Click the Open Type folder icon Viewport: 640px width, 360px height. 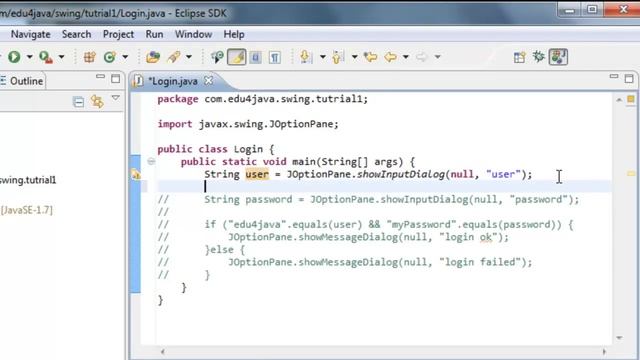click(x=153, y=57)
